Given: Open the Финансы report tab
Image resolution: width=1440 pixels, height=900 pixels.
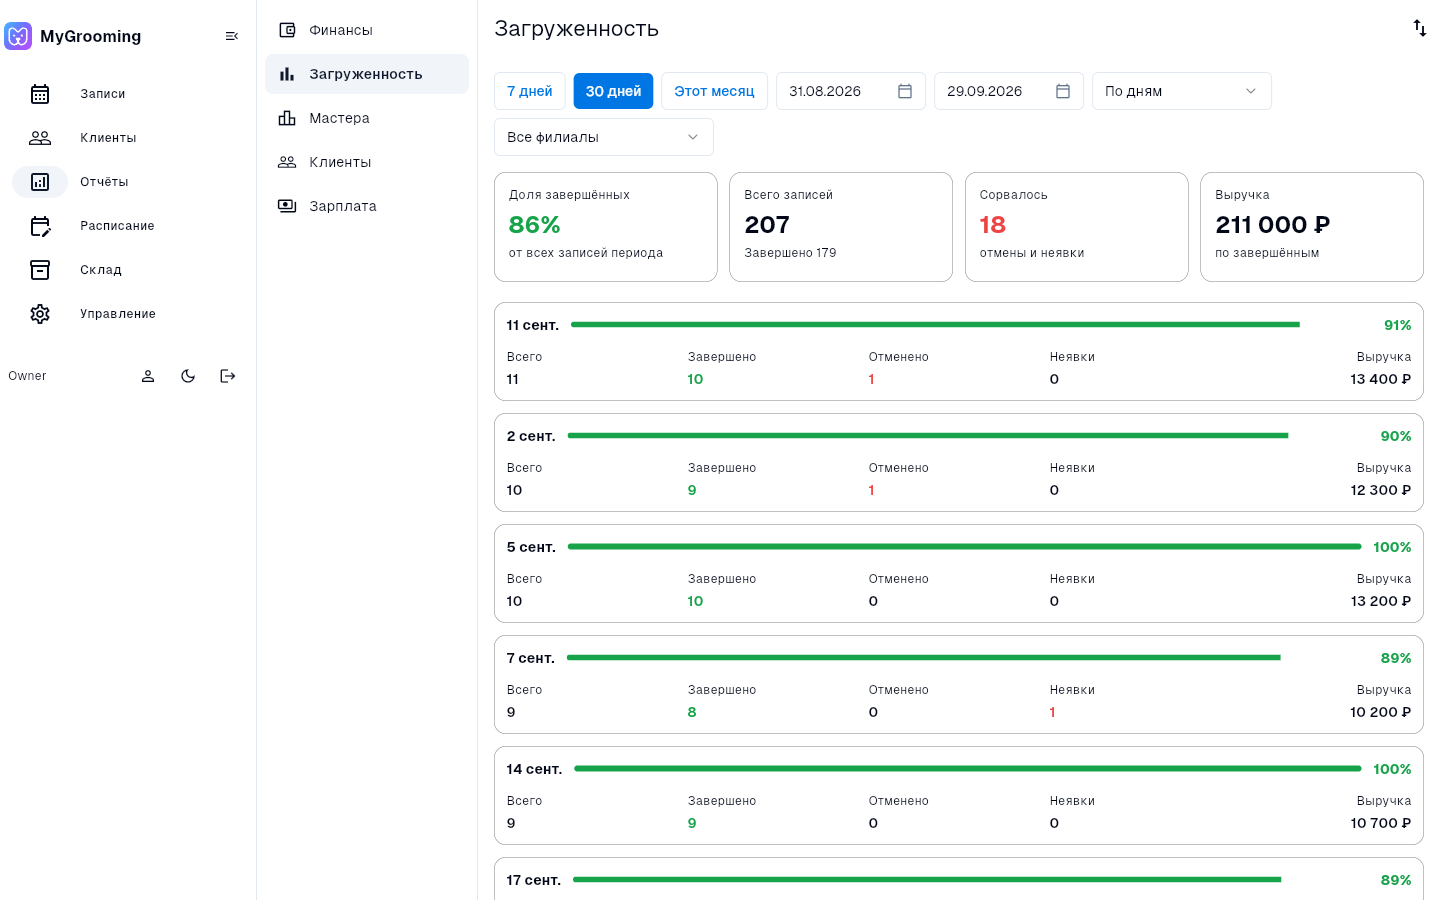Looking at the screenshot, I should (367, 30).
